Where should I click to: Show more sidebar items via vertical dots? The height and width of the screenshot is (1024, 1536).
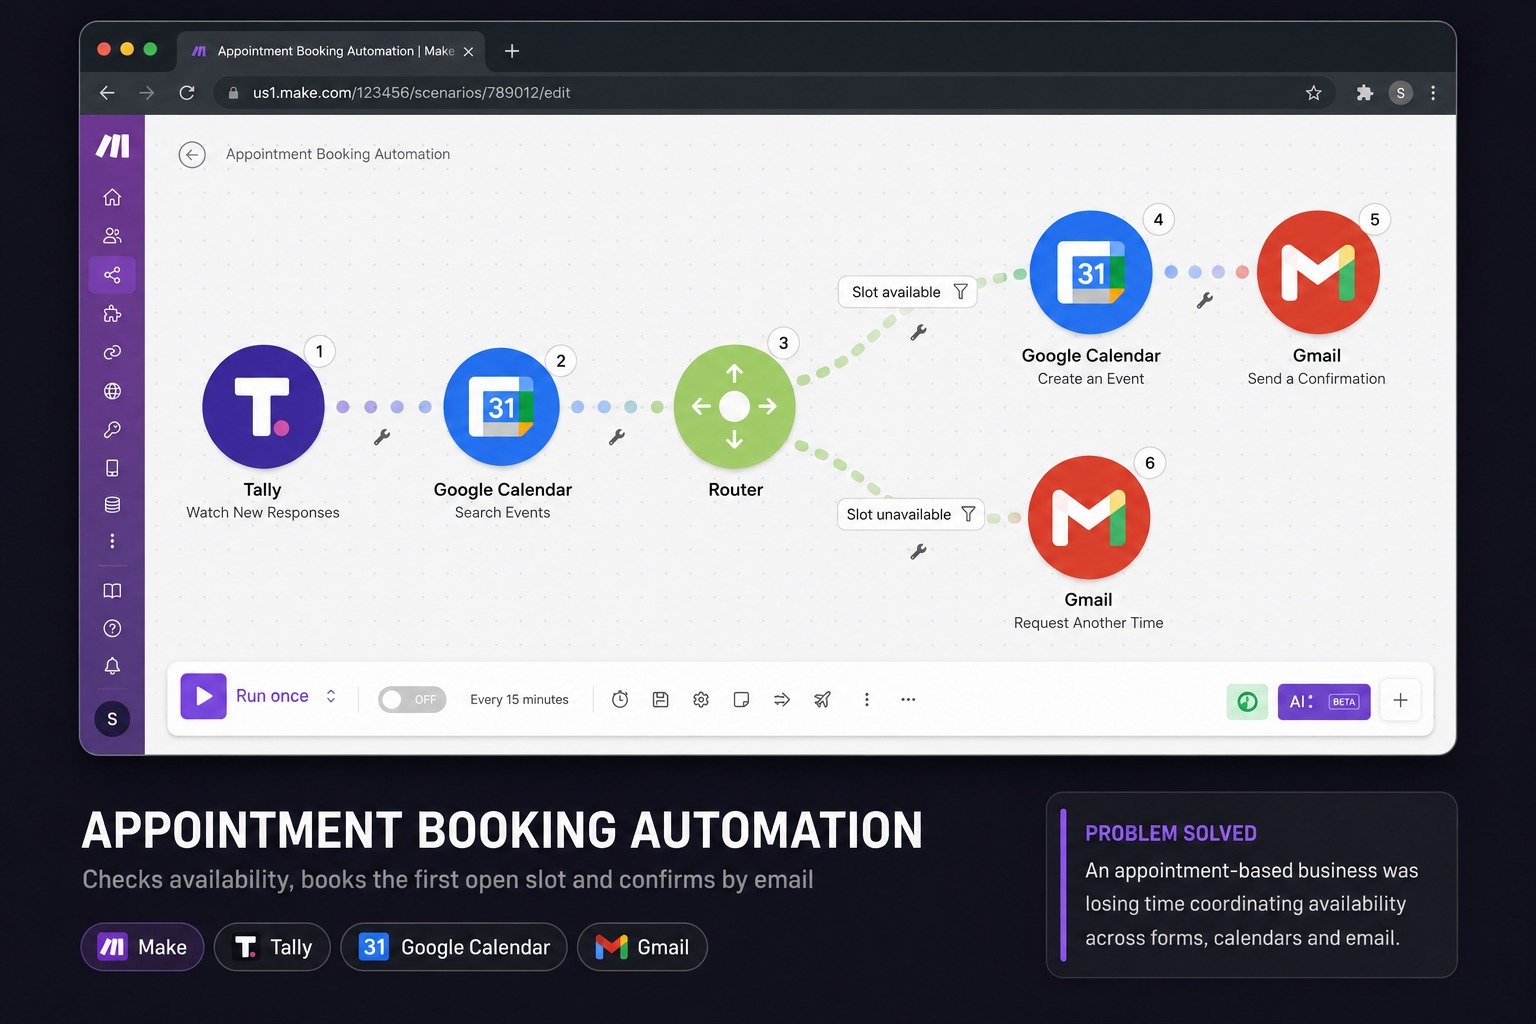click(112, 541)
